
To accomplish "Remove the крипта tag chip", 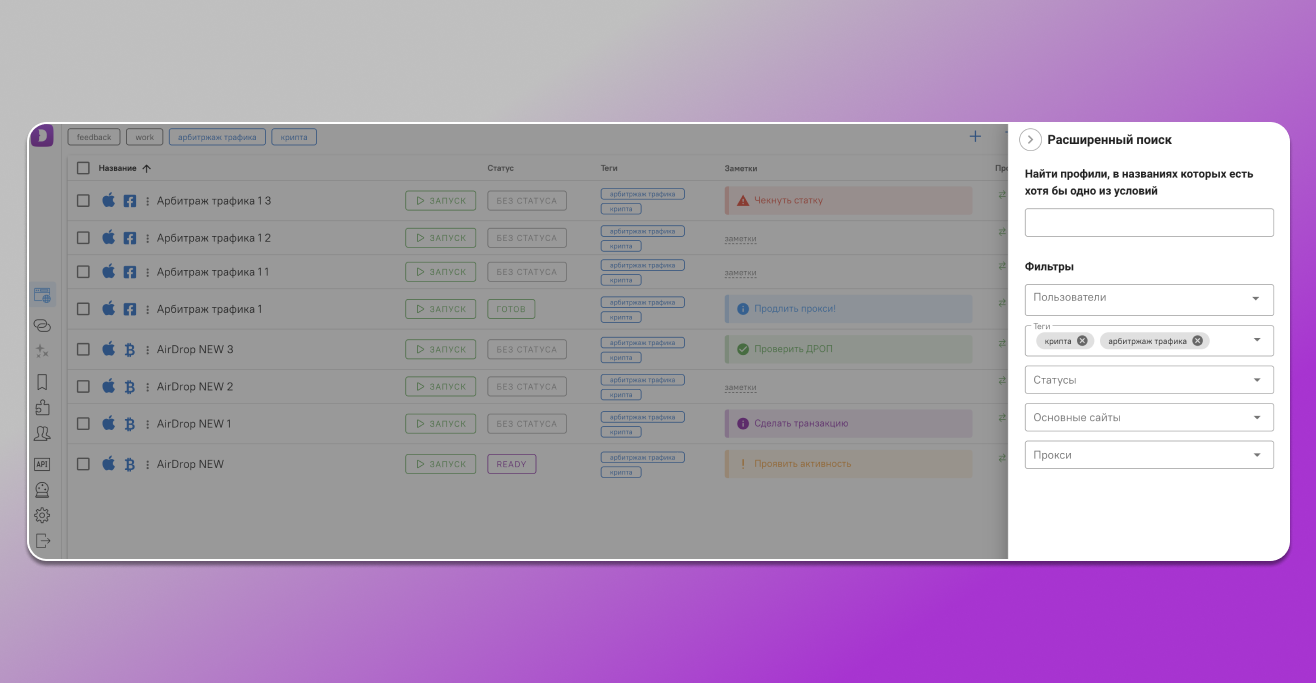I will (1082, 341).
